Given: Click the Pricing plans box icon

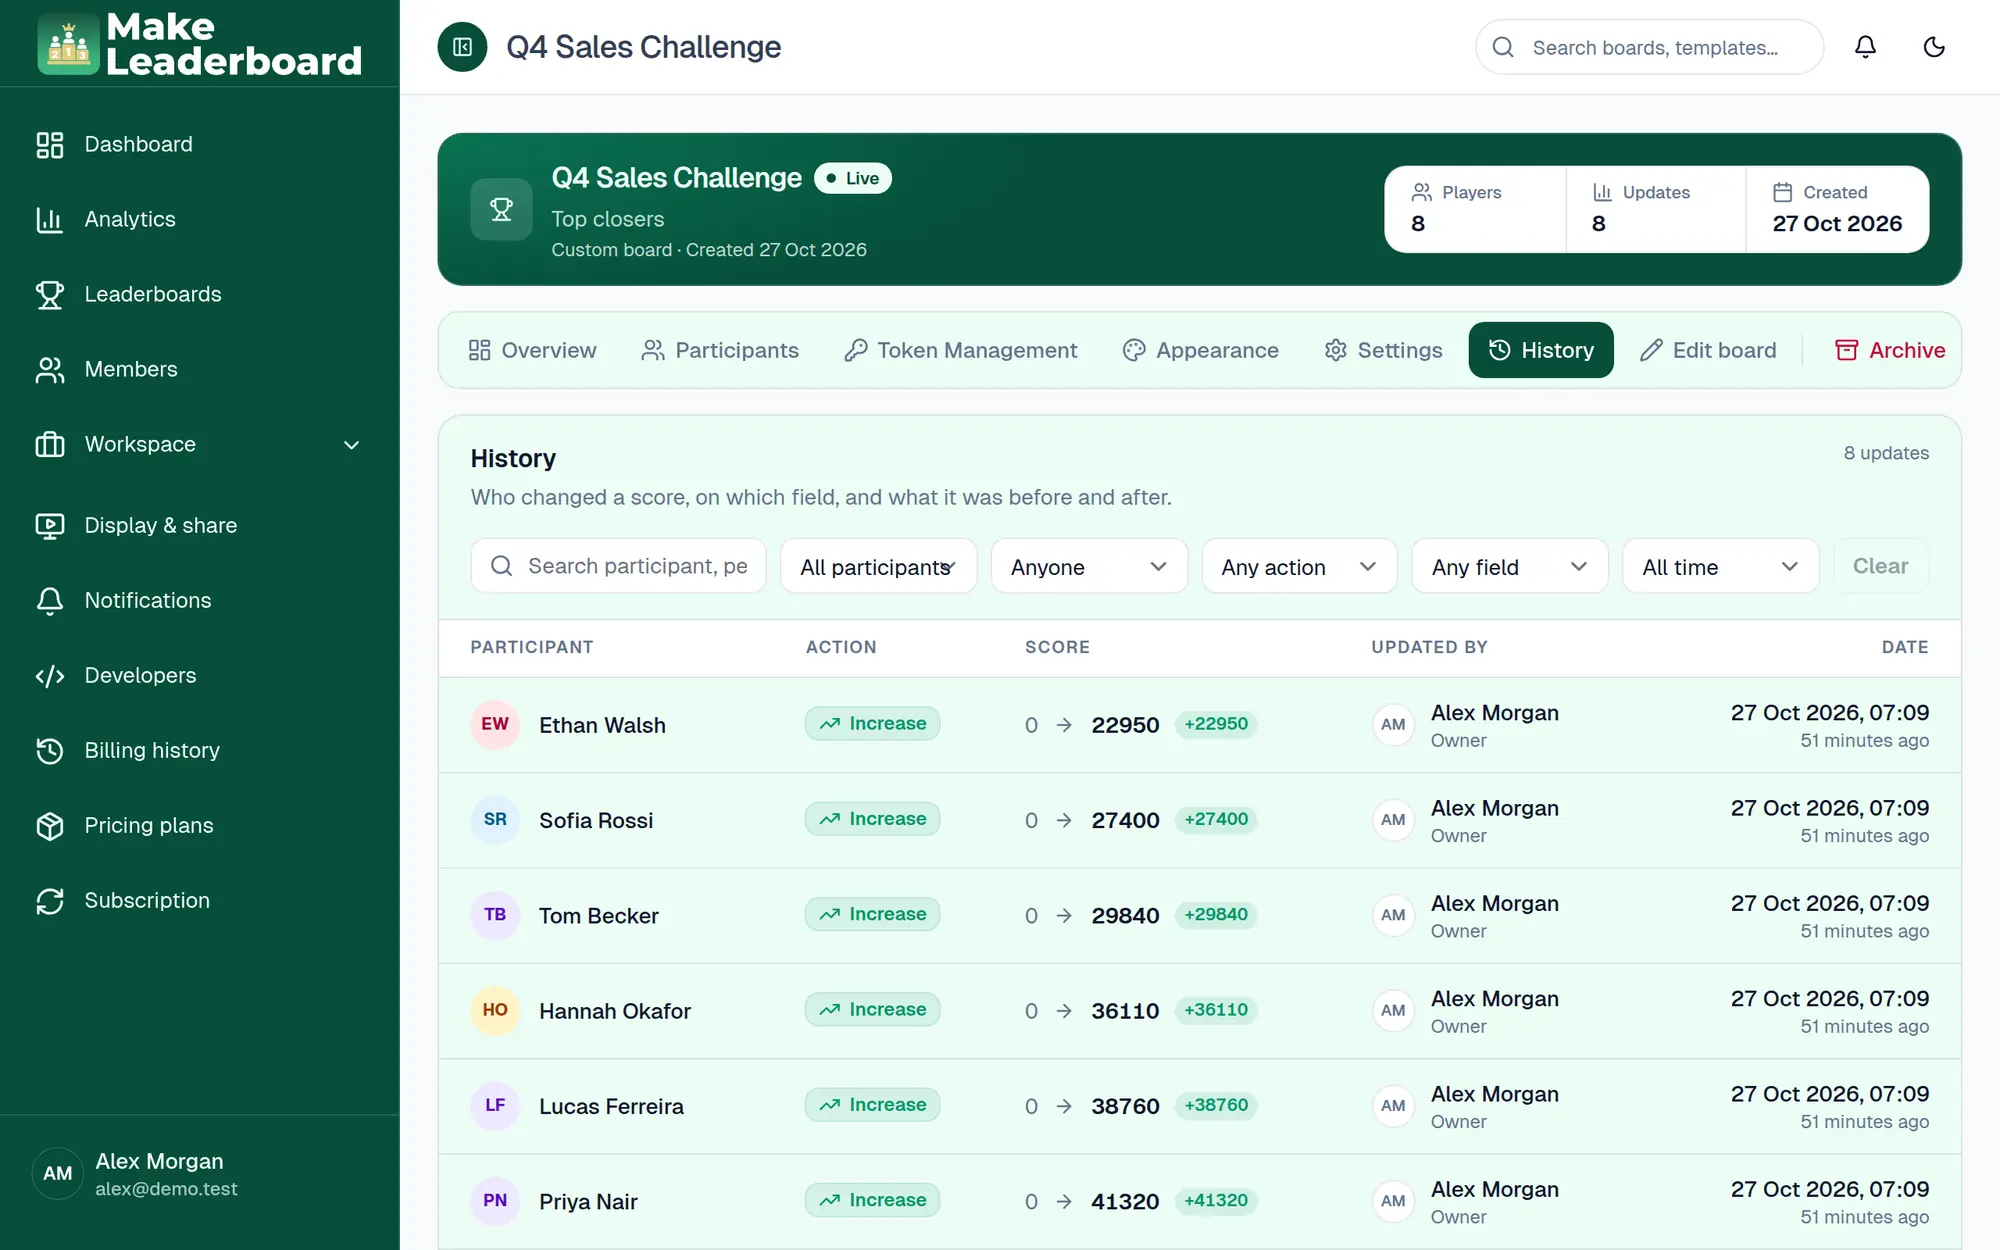Looking at the screenshot, I should tap(50, 826).
